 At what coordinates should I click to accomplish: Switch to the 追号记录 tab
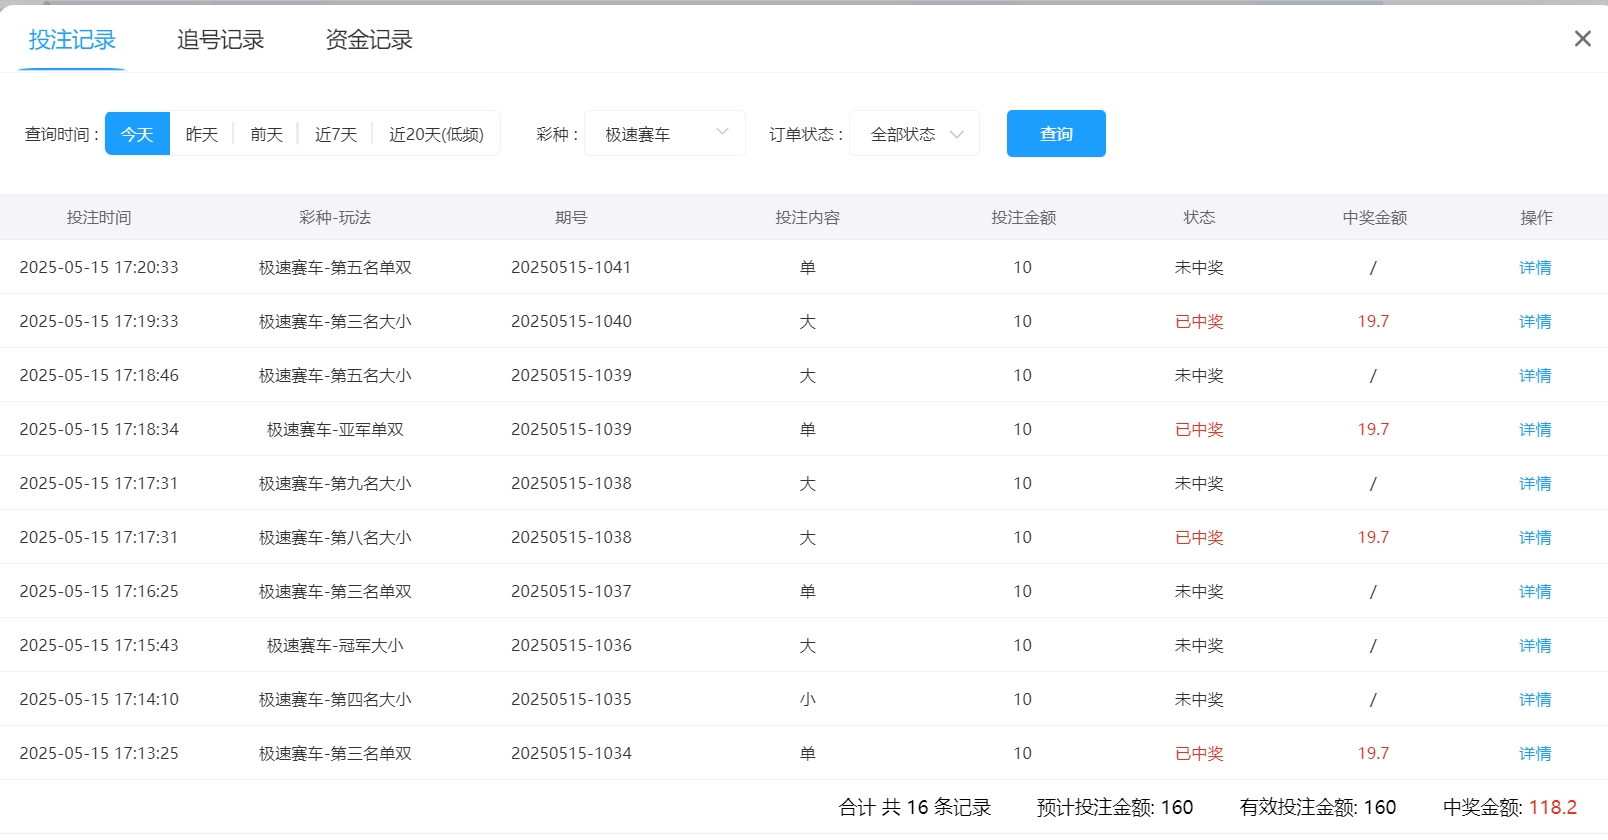(220, 40)
